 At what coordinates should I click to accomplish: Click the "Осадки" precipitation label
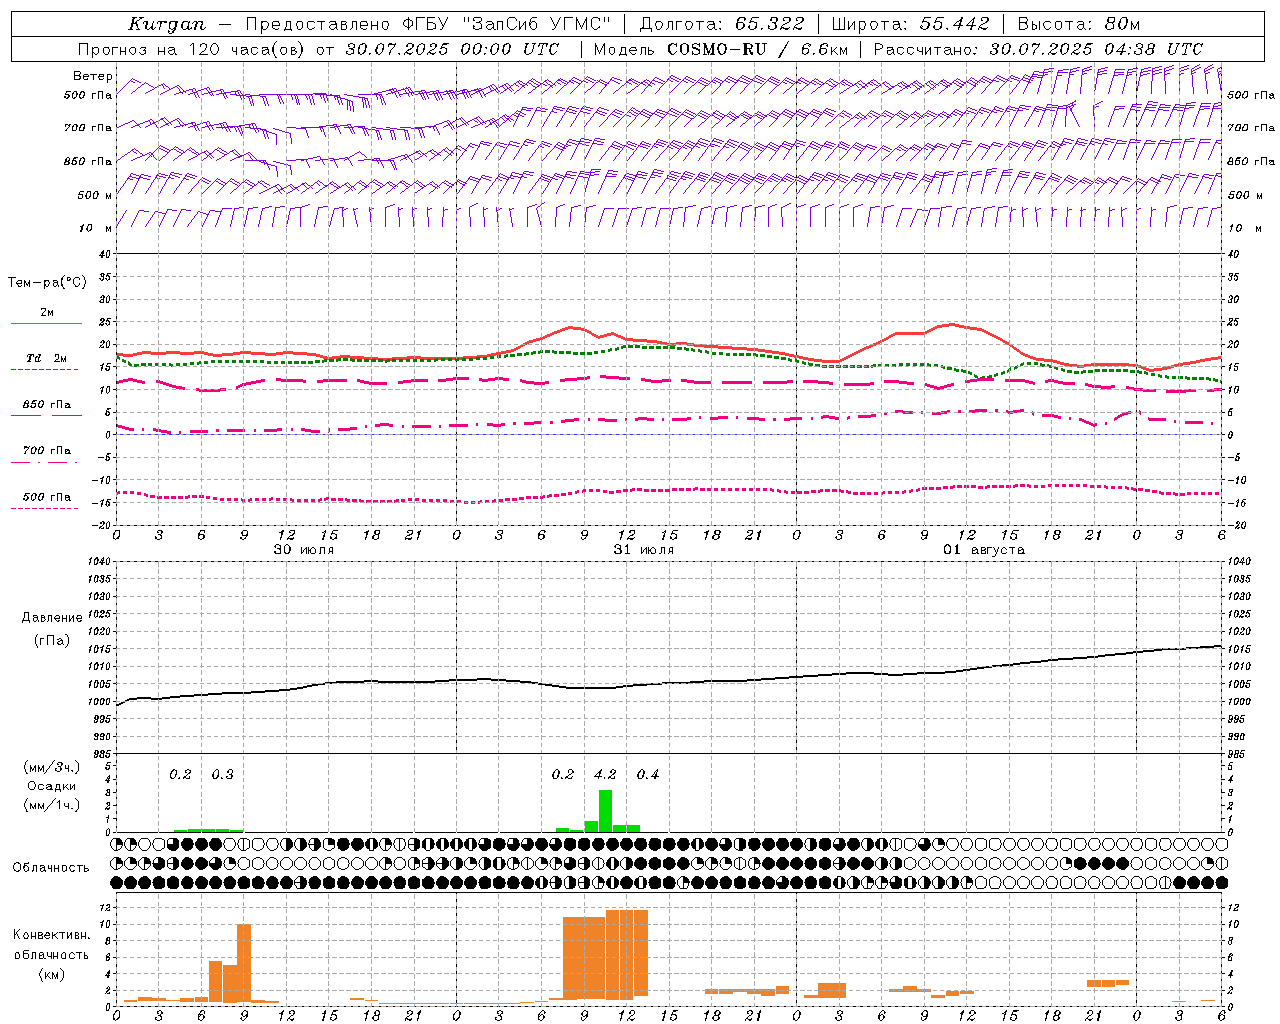[x=52, y=786]
